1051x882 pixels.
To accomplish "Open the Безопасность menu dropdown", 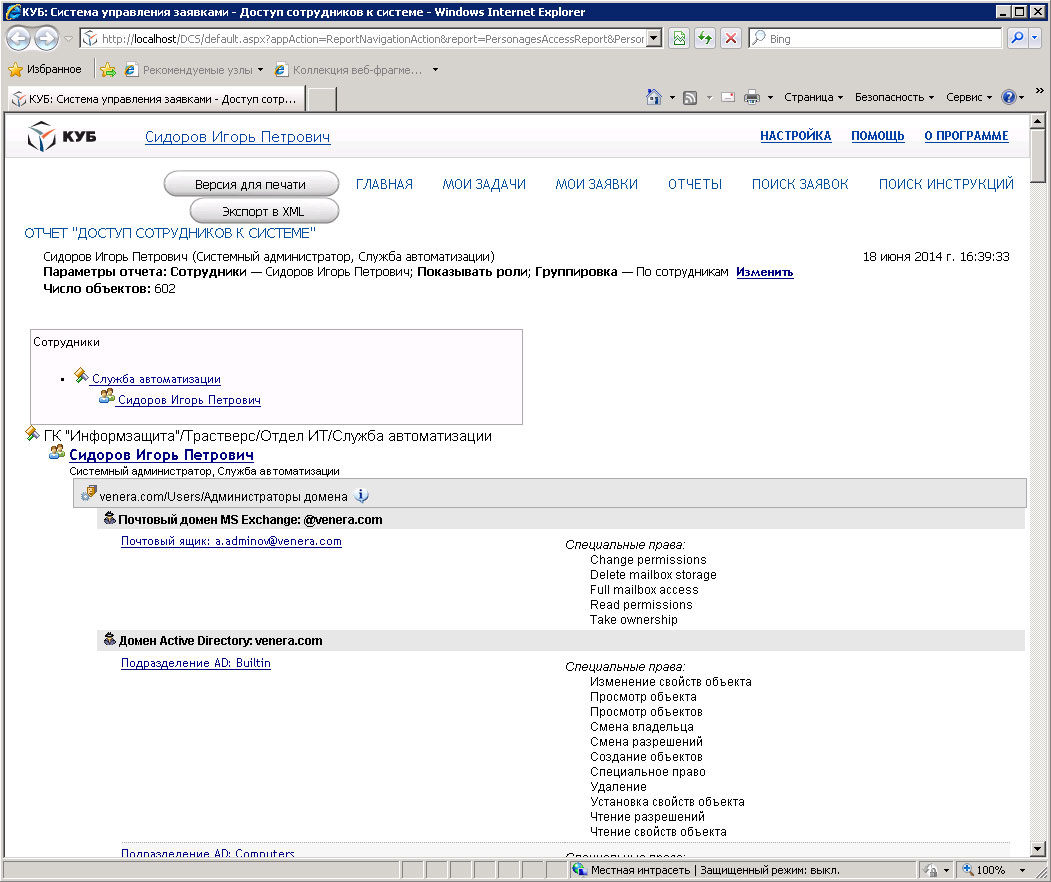I will tap(894, 97).
